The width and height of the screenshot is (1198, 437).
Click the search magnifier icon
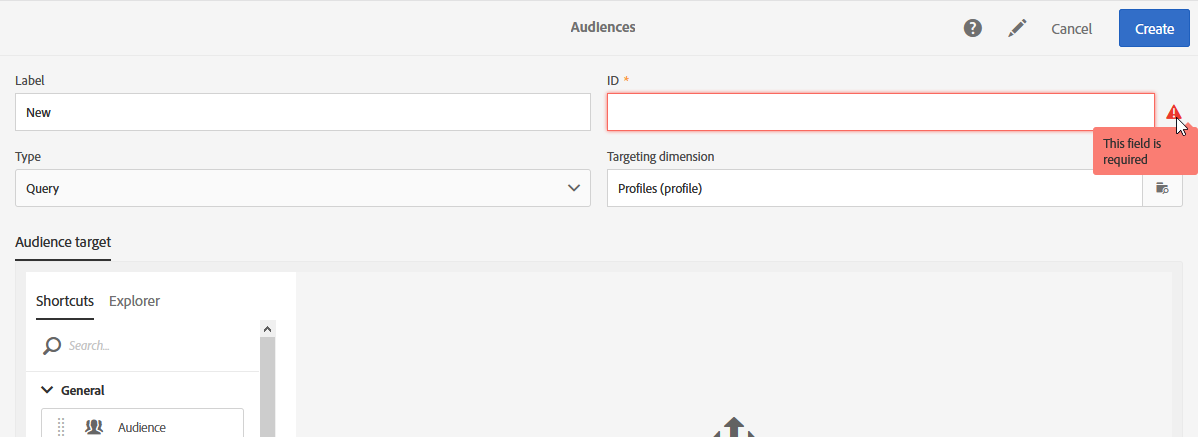[52, 346]
